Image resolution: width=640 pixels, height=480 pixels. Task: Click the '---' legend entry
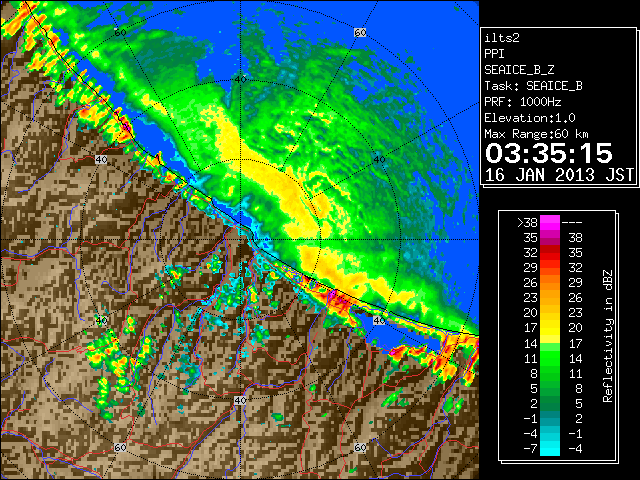572,222
